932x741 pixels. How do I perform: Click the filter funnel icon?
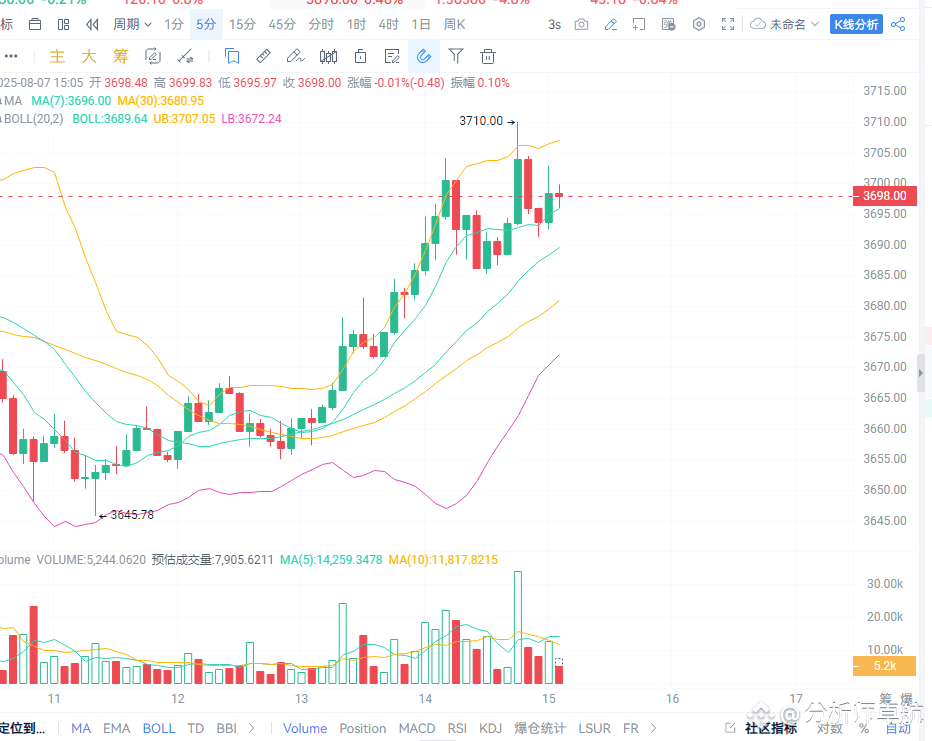(455, 56)
